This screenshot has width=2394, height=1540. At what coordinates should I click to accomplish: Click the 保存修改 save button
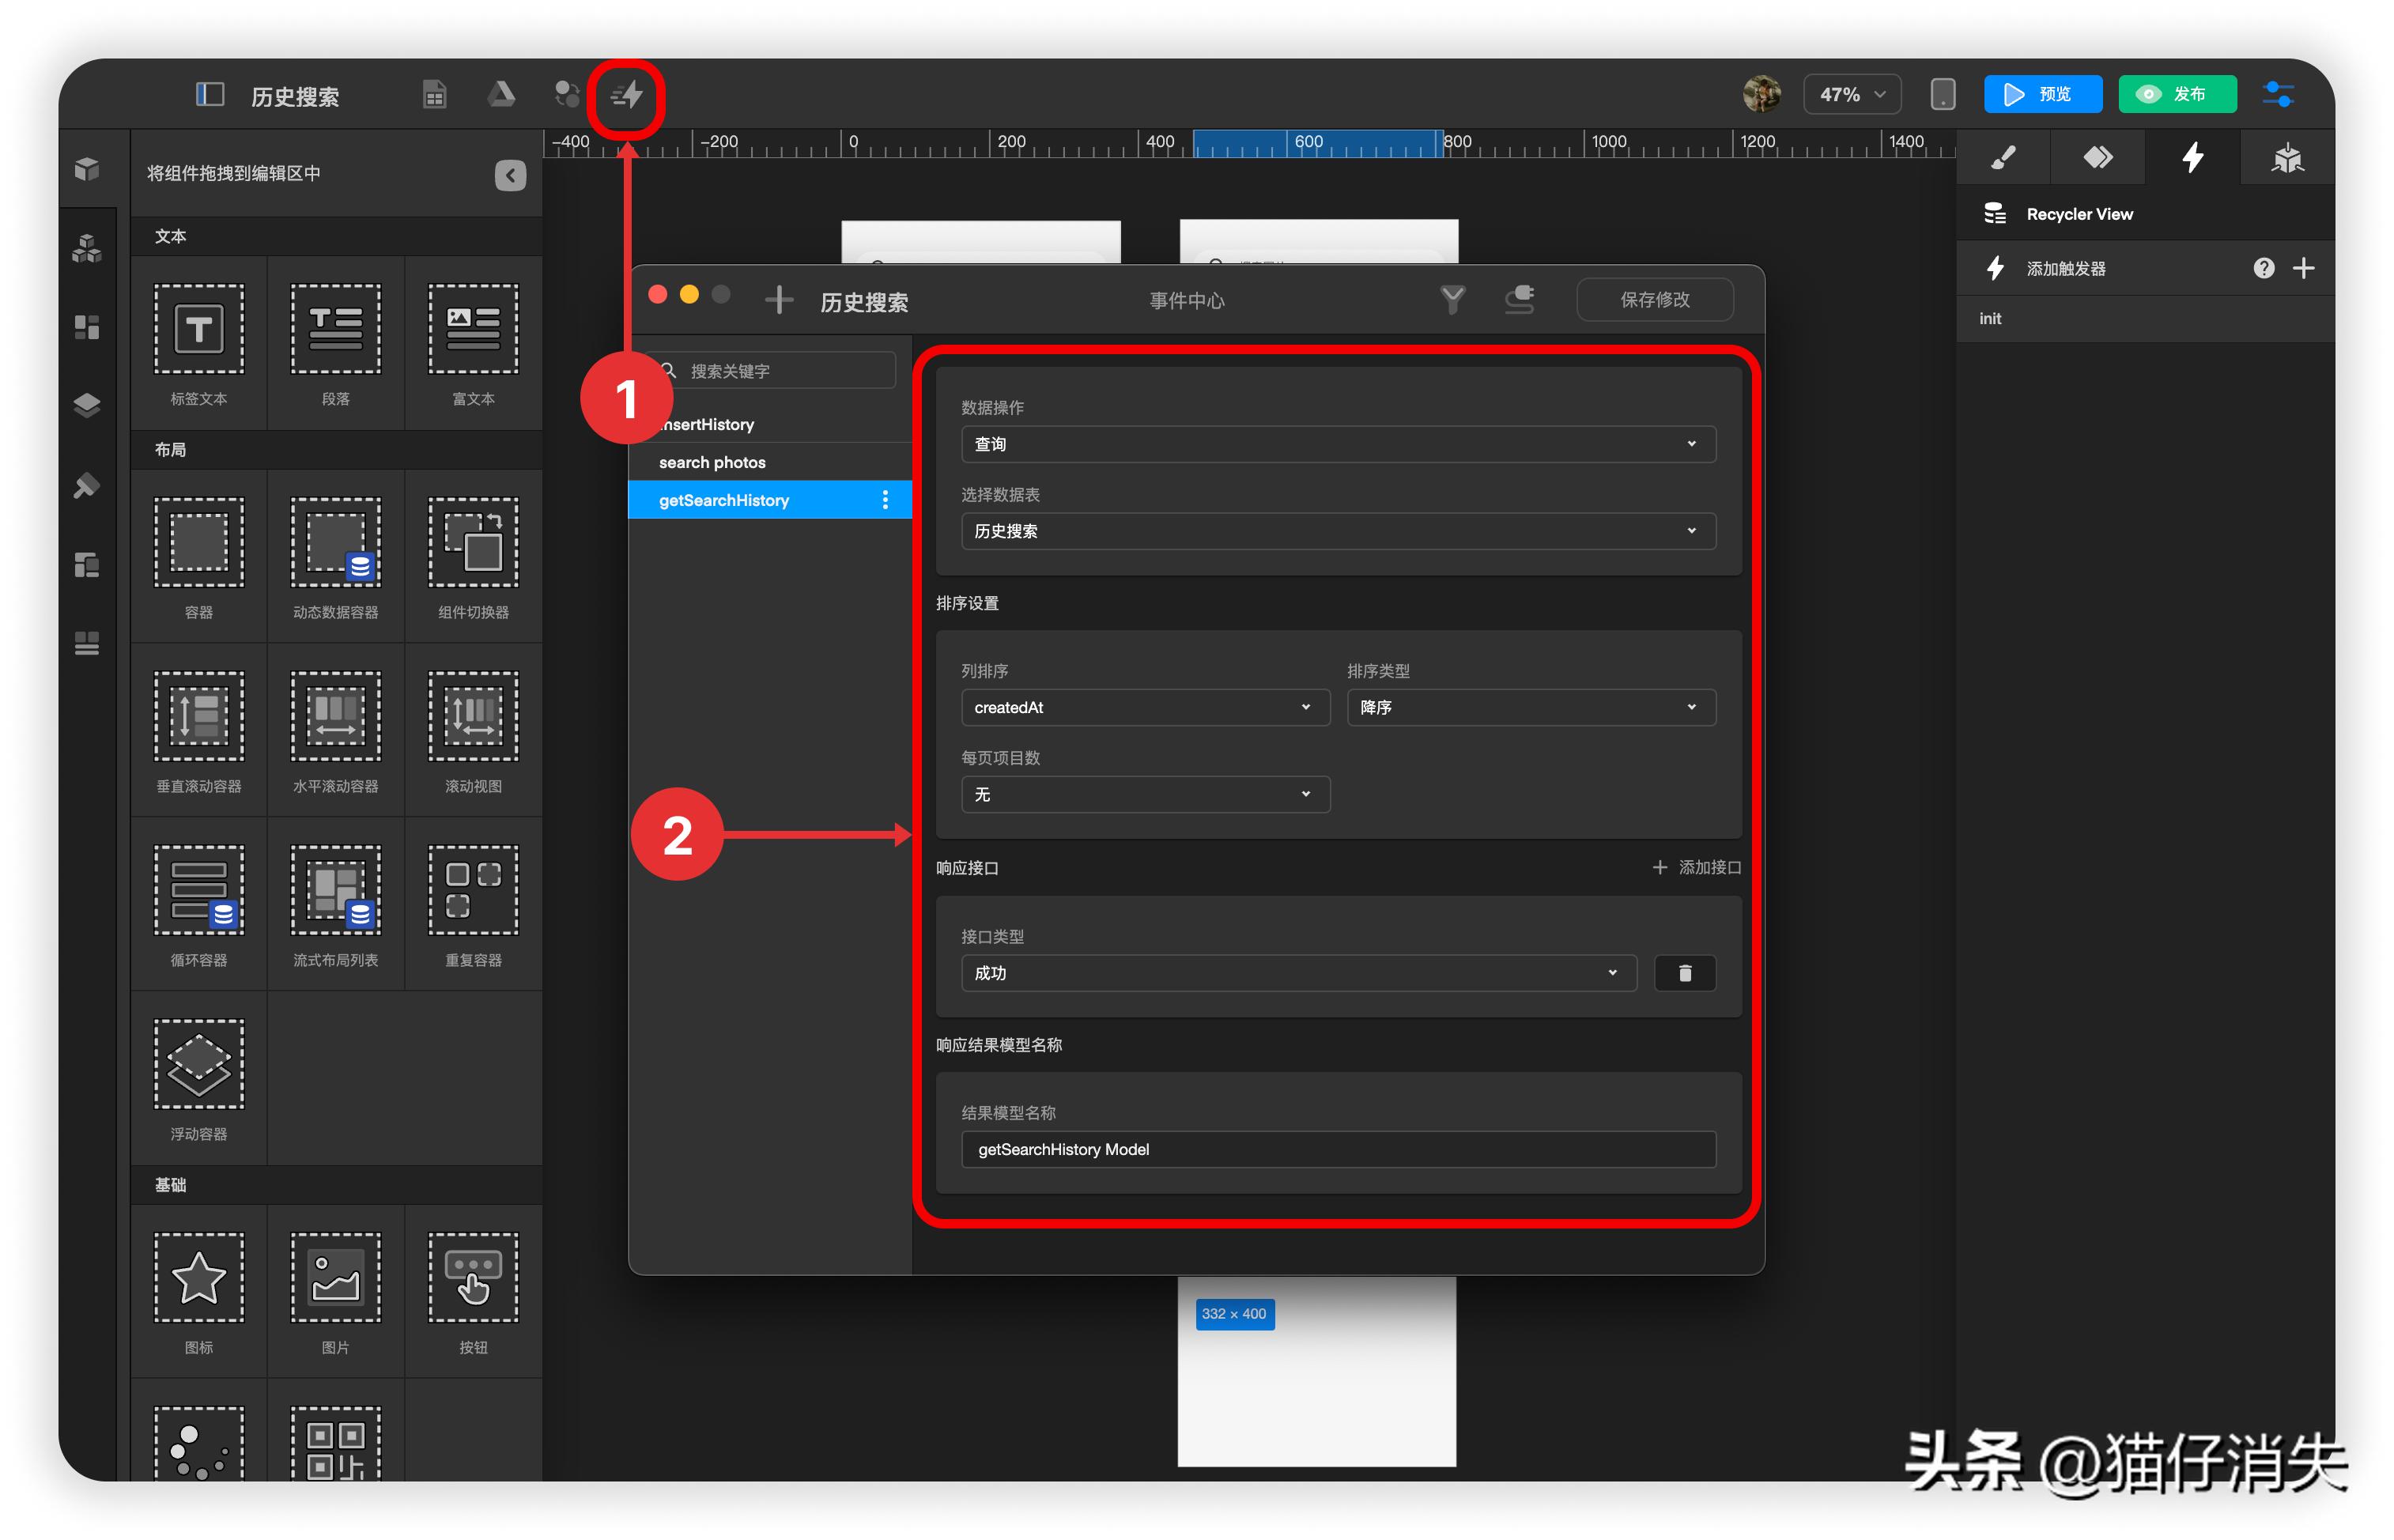point(1654,299)
